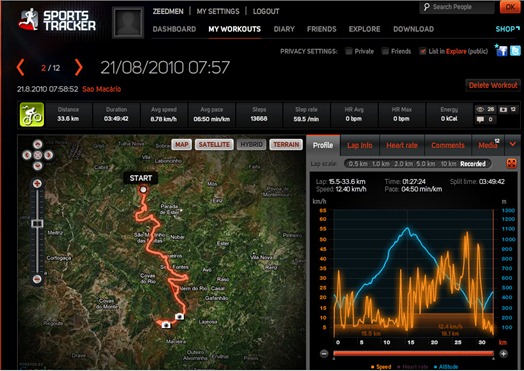Zoom out the chart with minus icon
Image resolution: width=524 pixels, height=371 pixels.
pyautogui.click(x=324, y=354)
